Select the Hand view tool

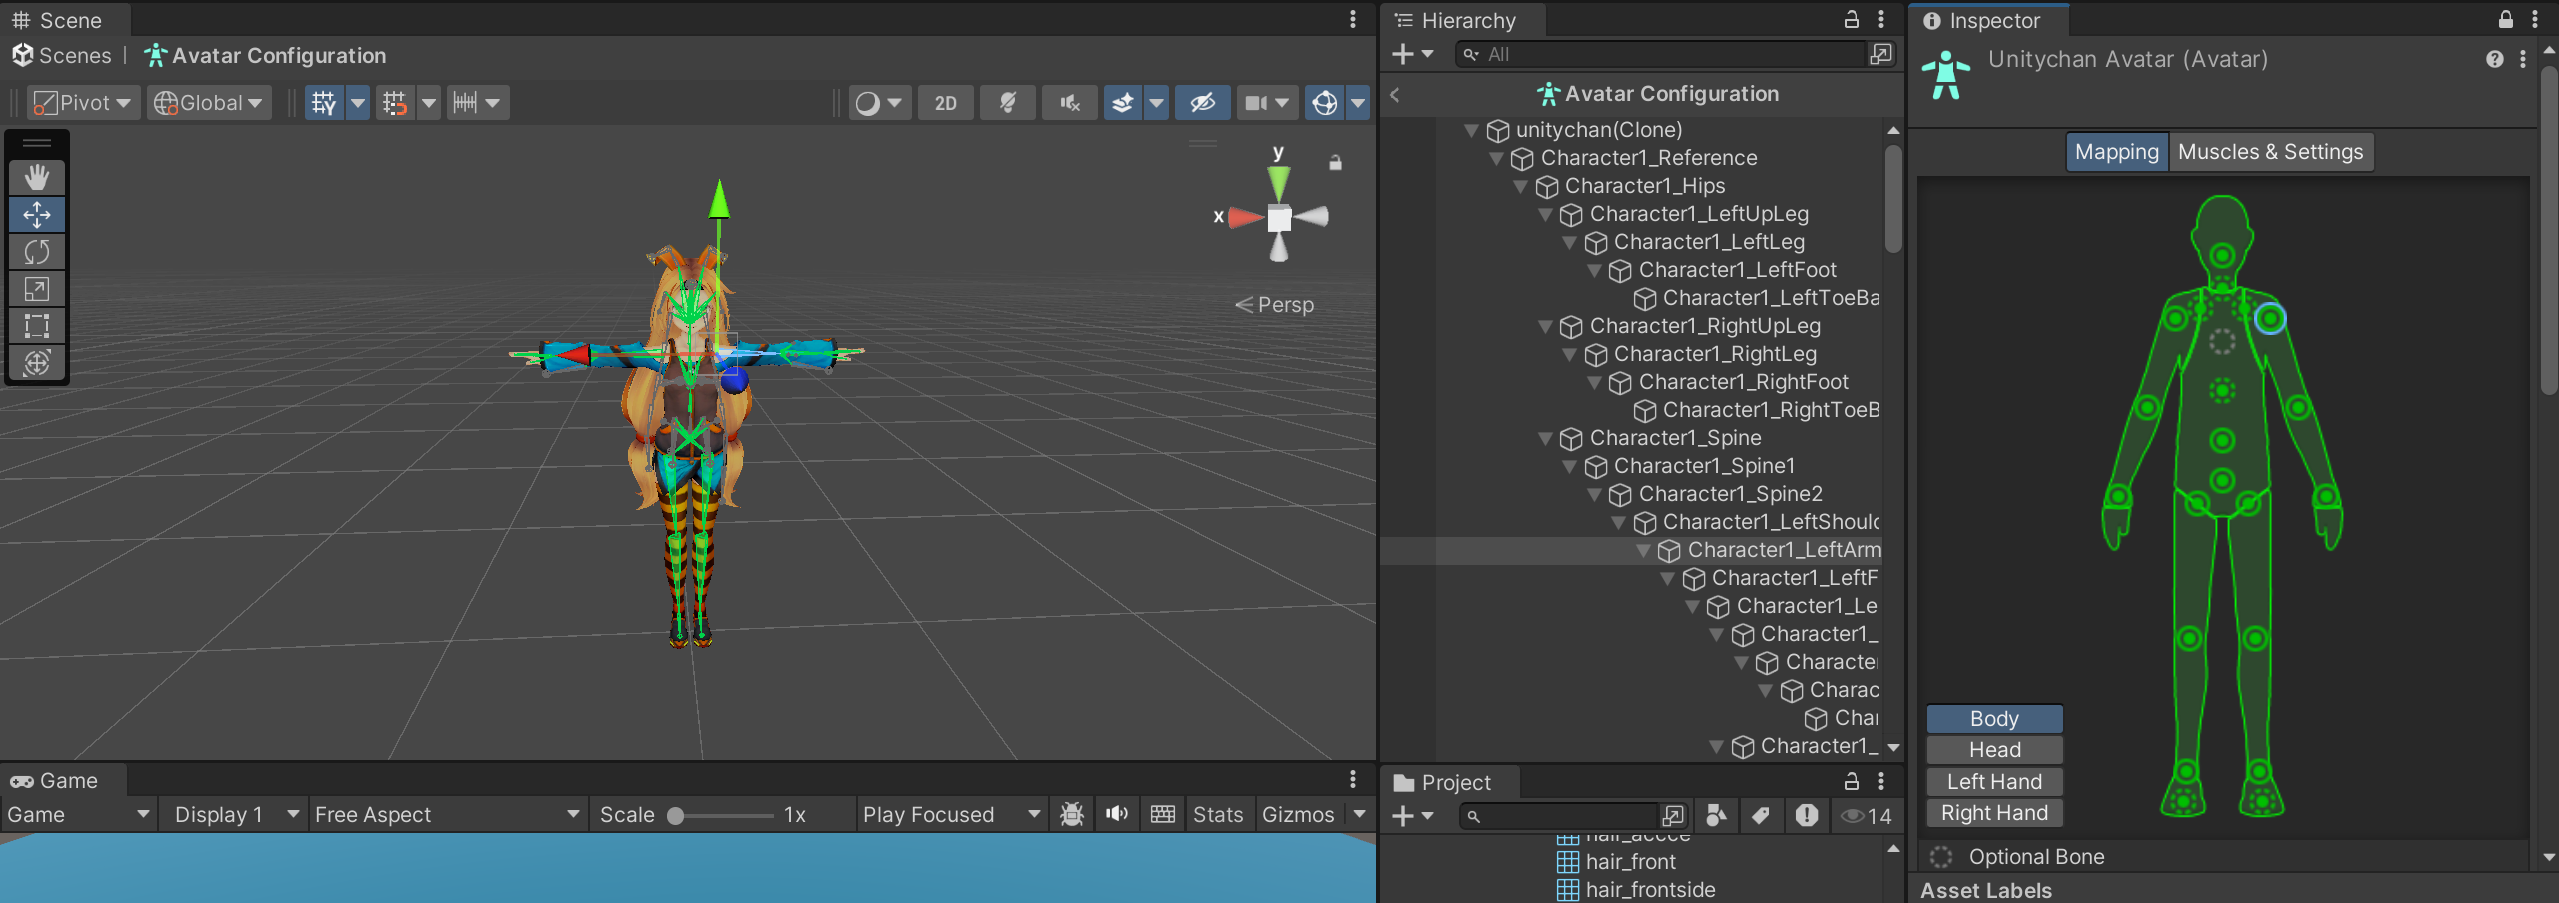37,177
